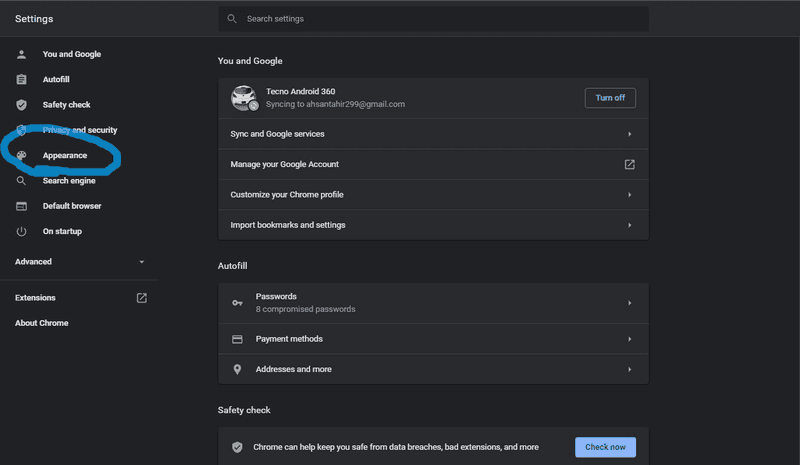Click the Safety check shield icon in sidebar

21,105
